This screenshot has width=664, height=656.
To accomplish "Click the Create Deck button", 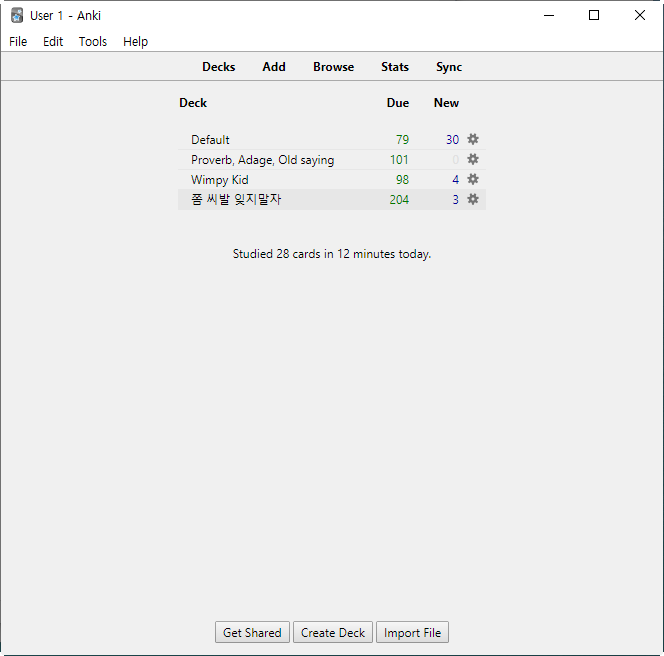I will coord(333,632).
